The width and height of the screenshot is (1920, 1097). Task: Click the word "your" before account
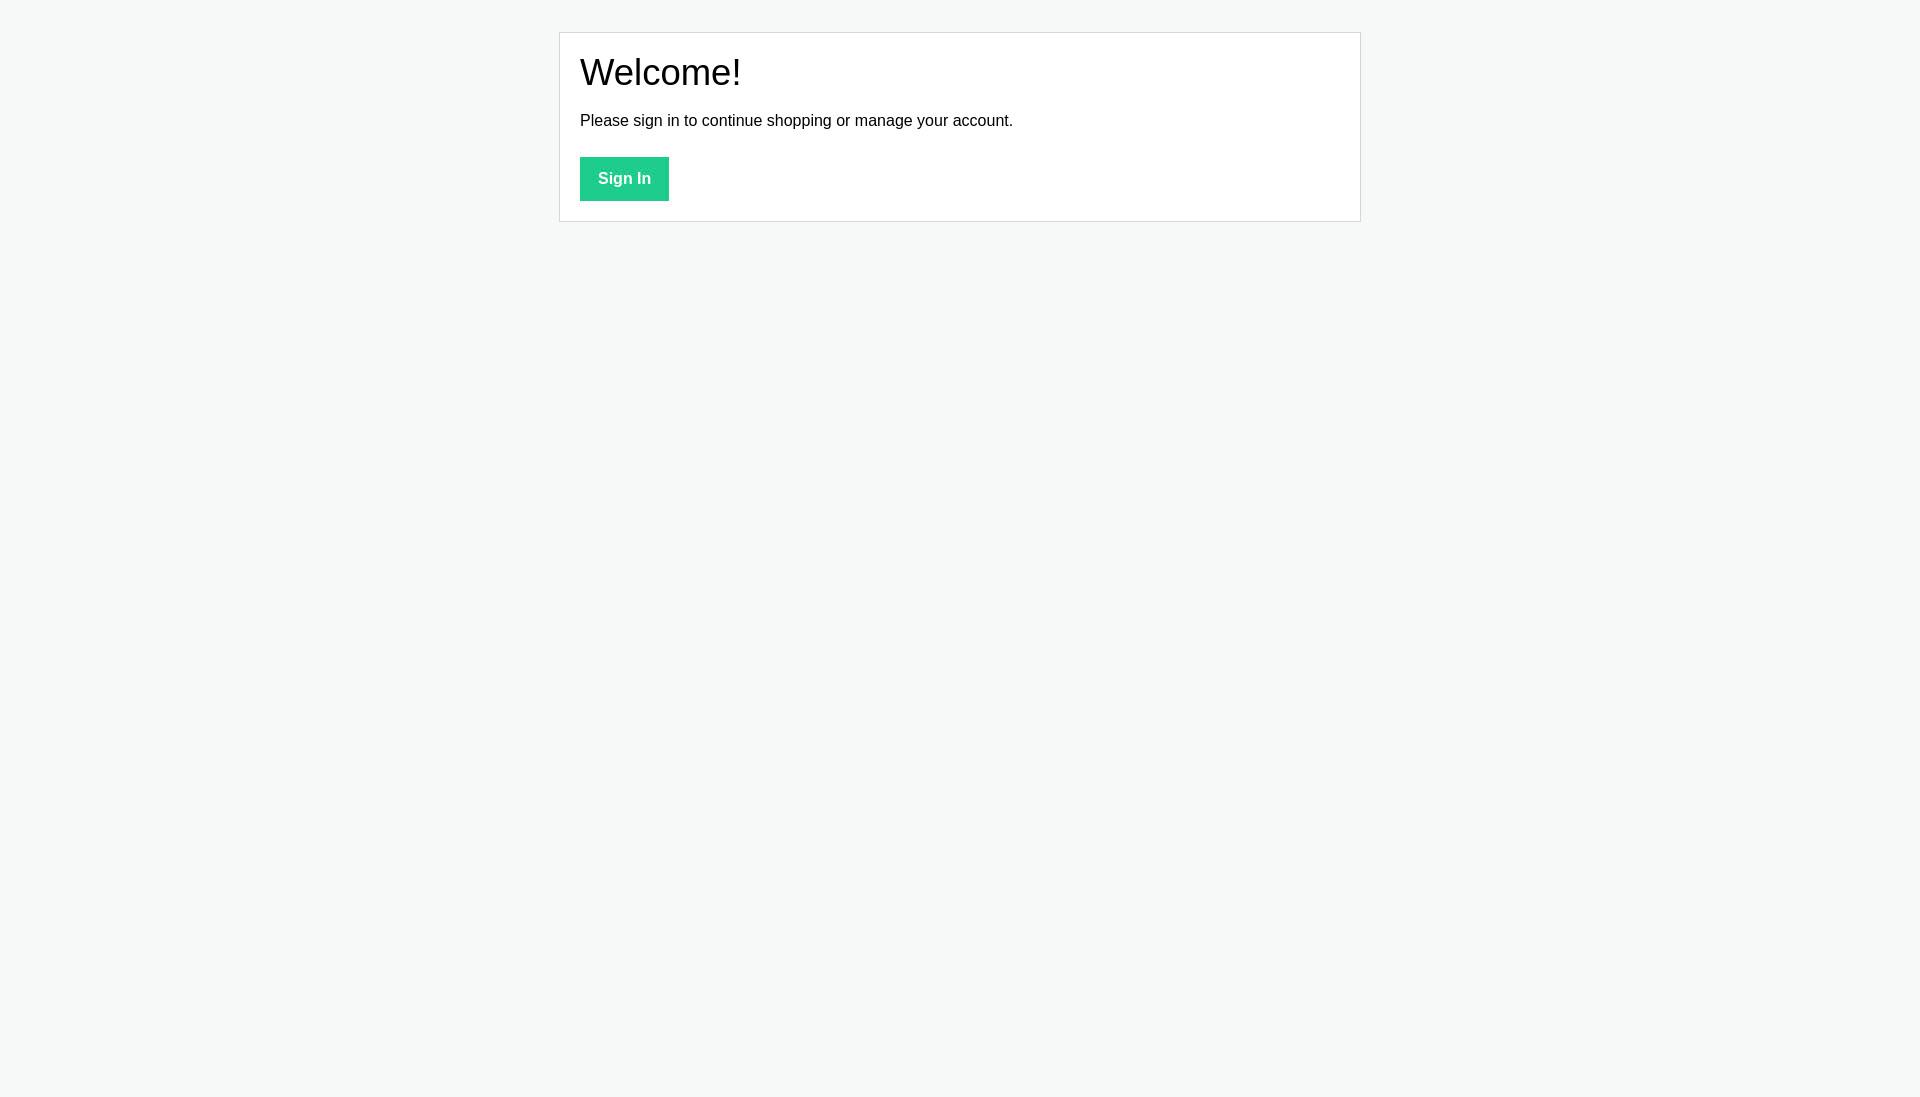tap(932, 121)
